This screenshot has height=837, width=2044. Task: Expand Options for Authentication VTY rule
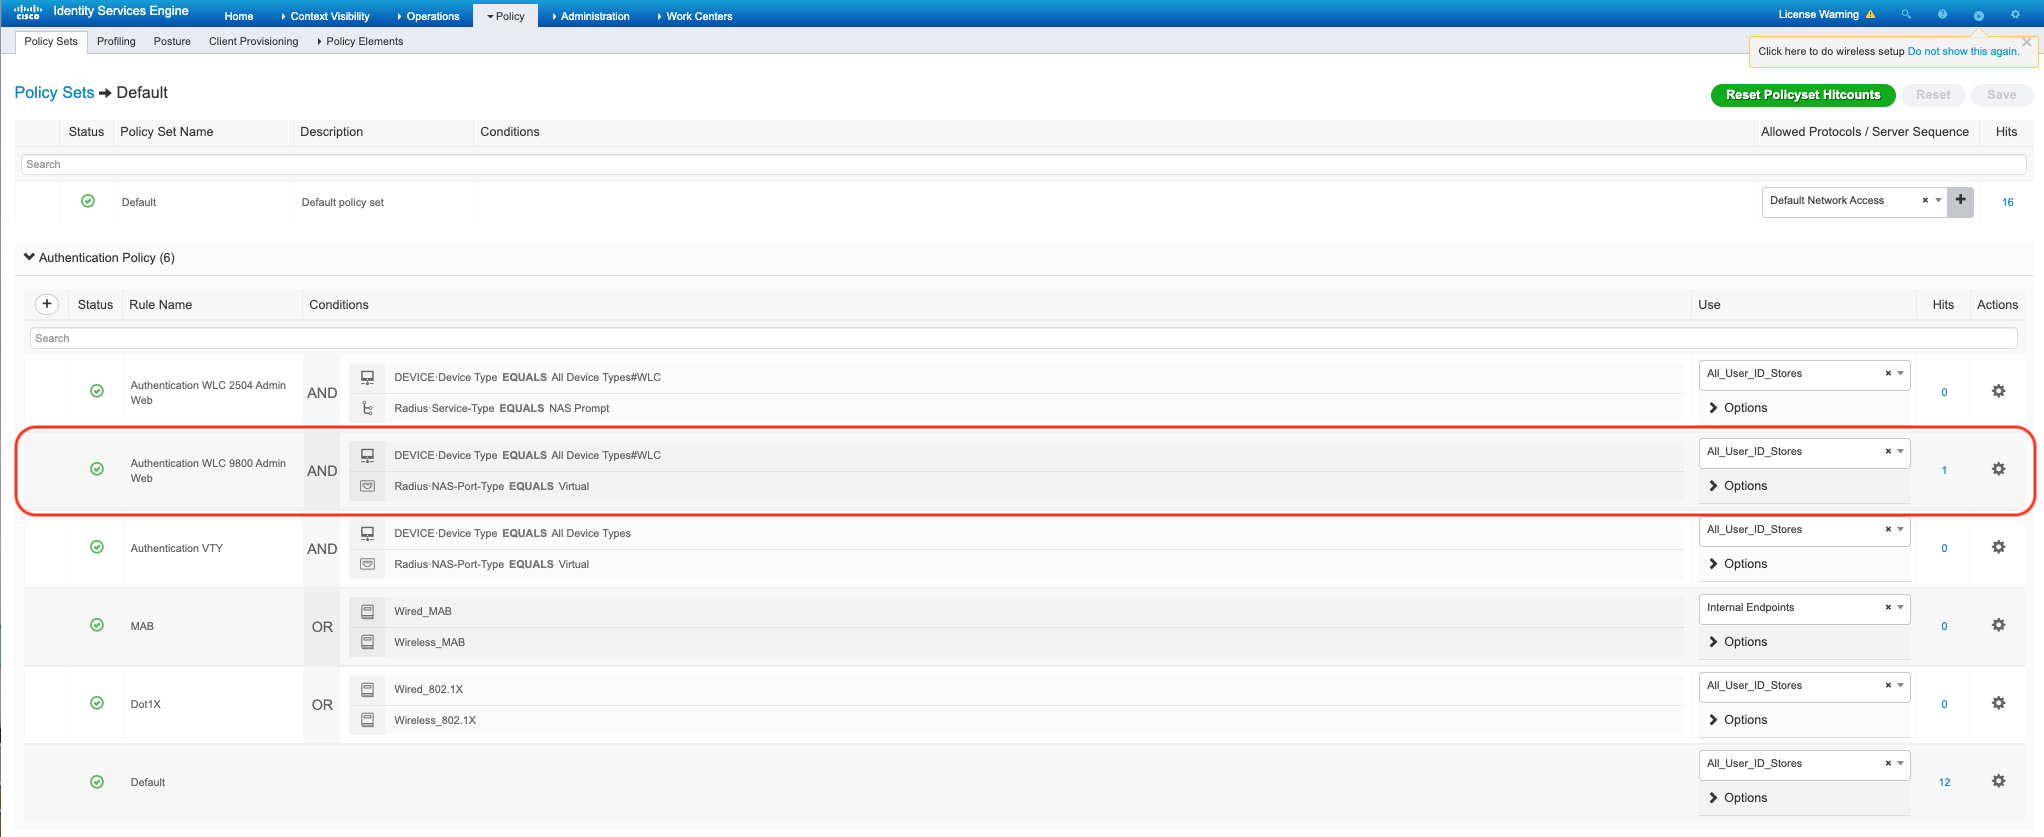click(1738, 564)
